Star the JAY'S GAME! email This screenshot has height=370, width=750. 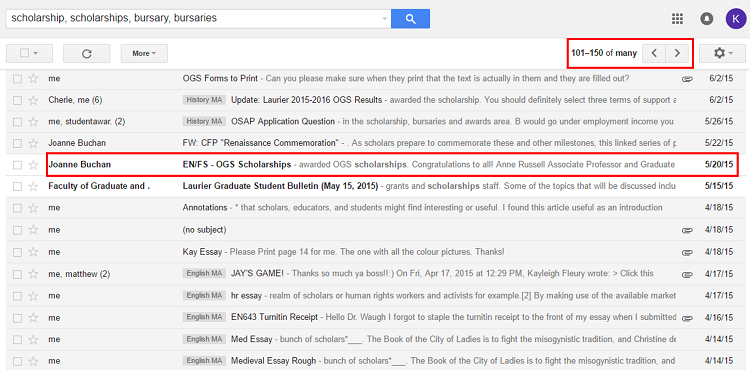[33, 274]
